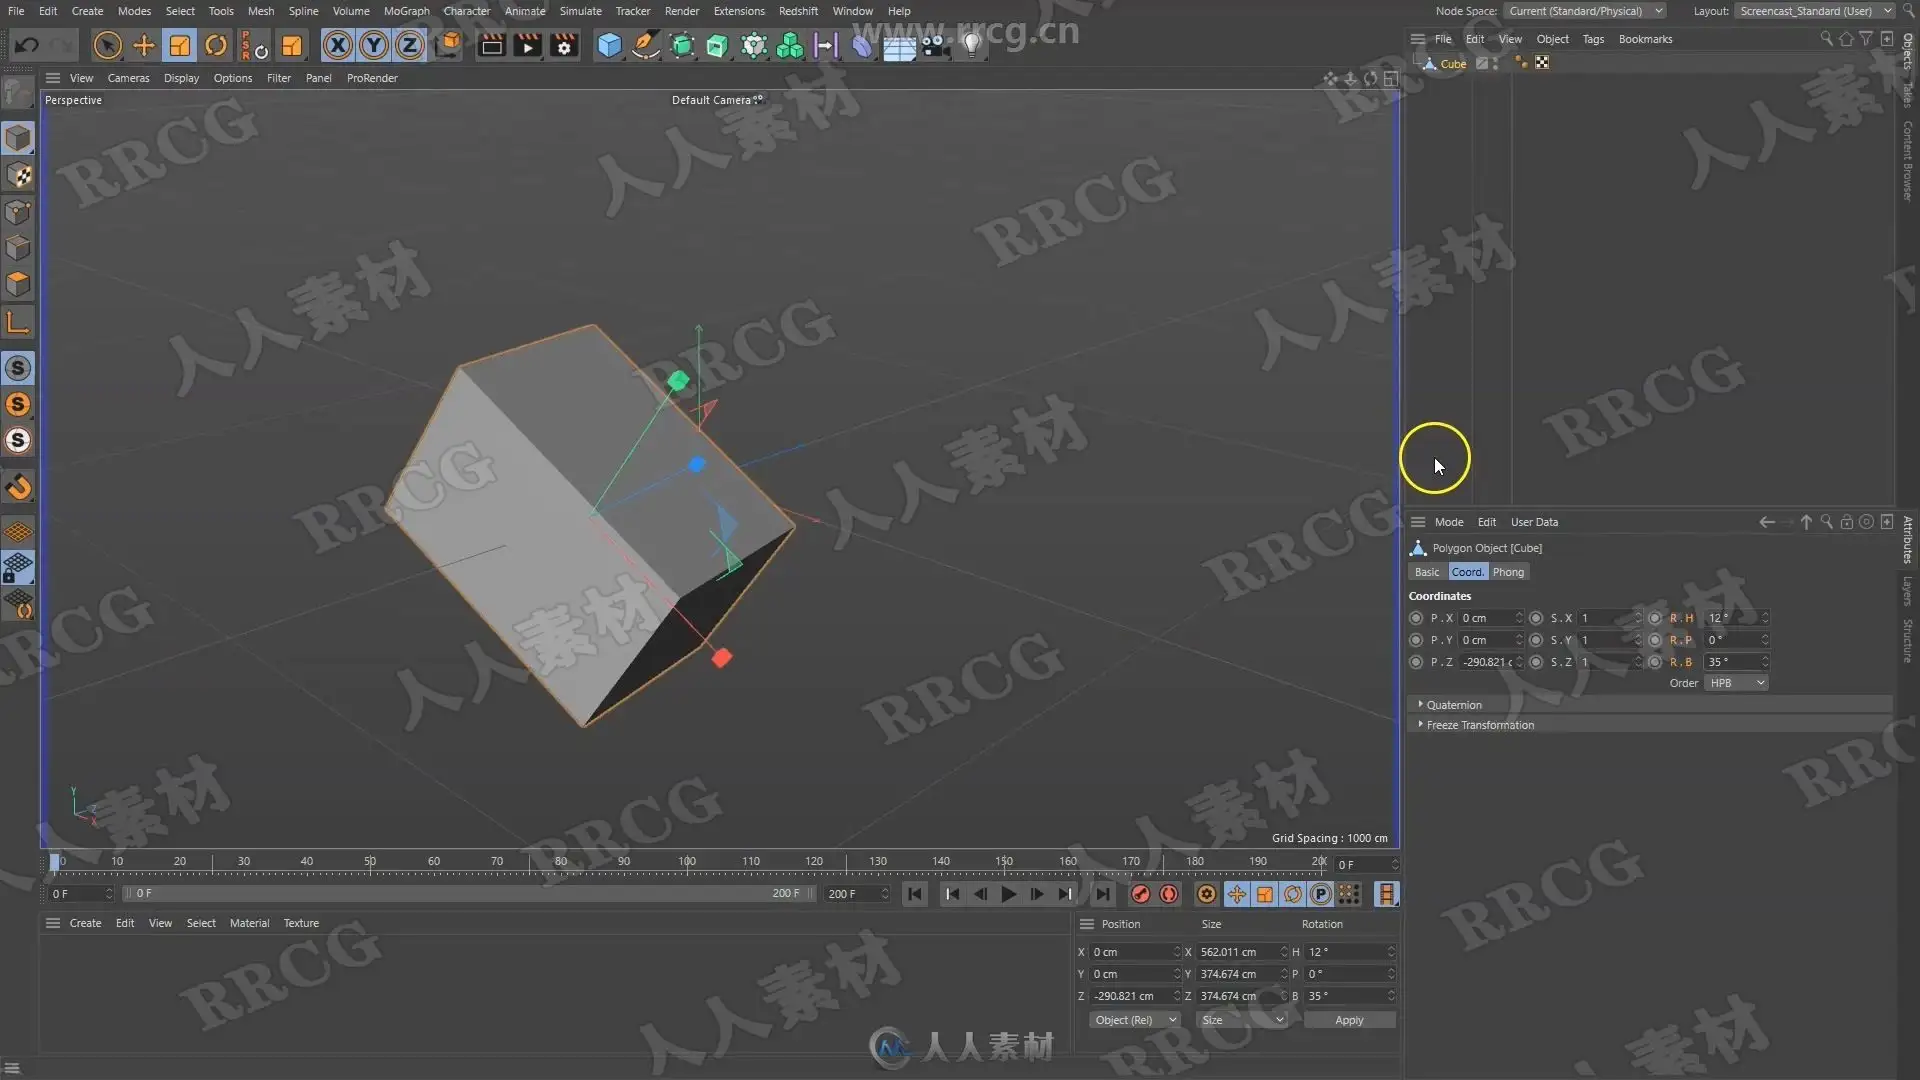The width and height of the screenshot is (1920, 1080).
Task: Click the R.B animation dot
Action: [1655, 662]
